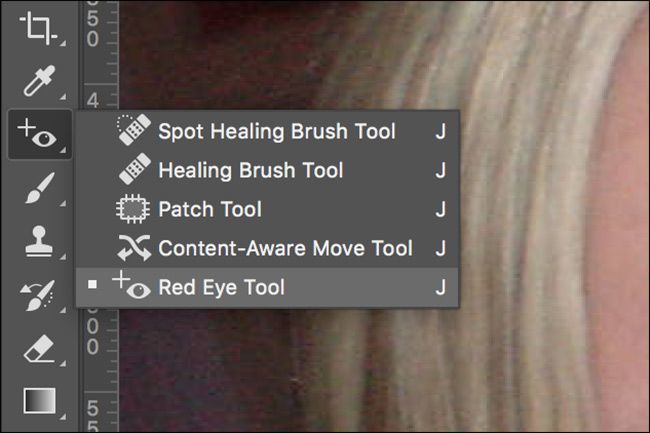This screenshot has width=650, height=433.
Task: Click the Patch Tool icon in flyout
Action: click(133, 209)
